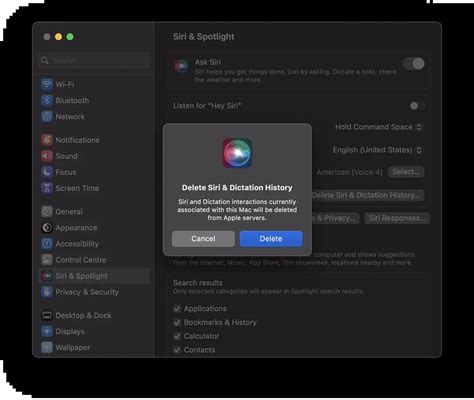474x400 pixels.
Task: Click the Privacy & Security hand icon
Action: [x=47, y=292]
